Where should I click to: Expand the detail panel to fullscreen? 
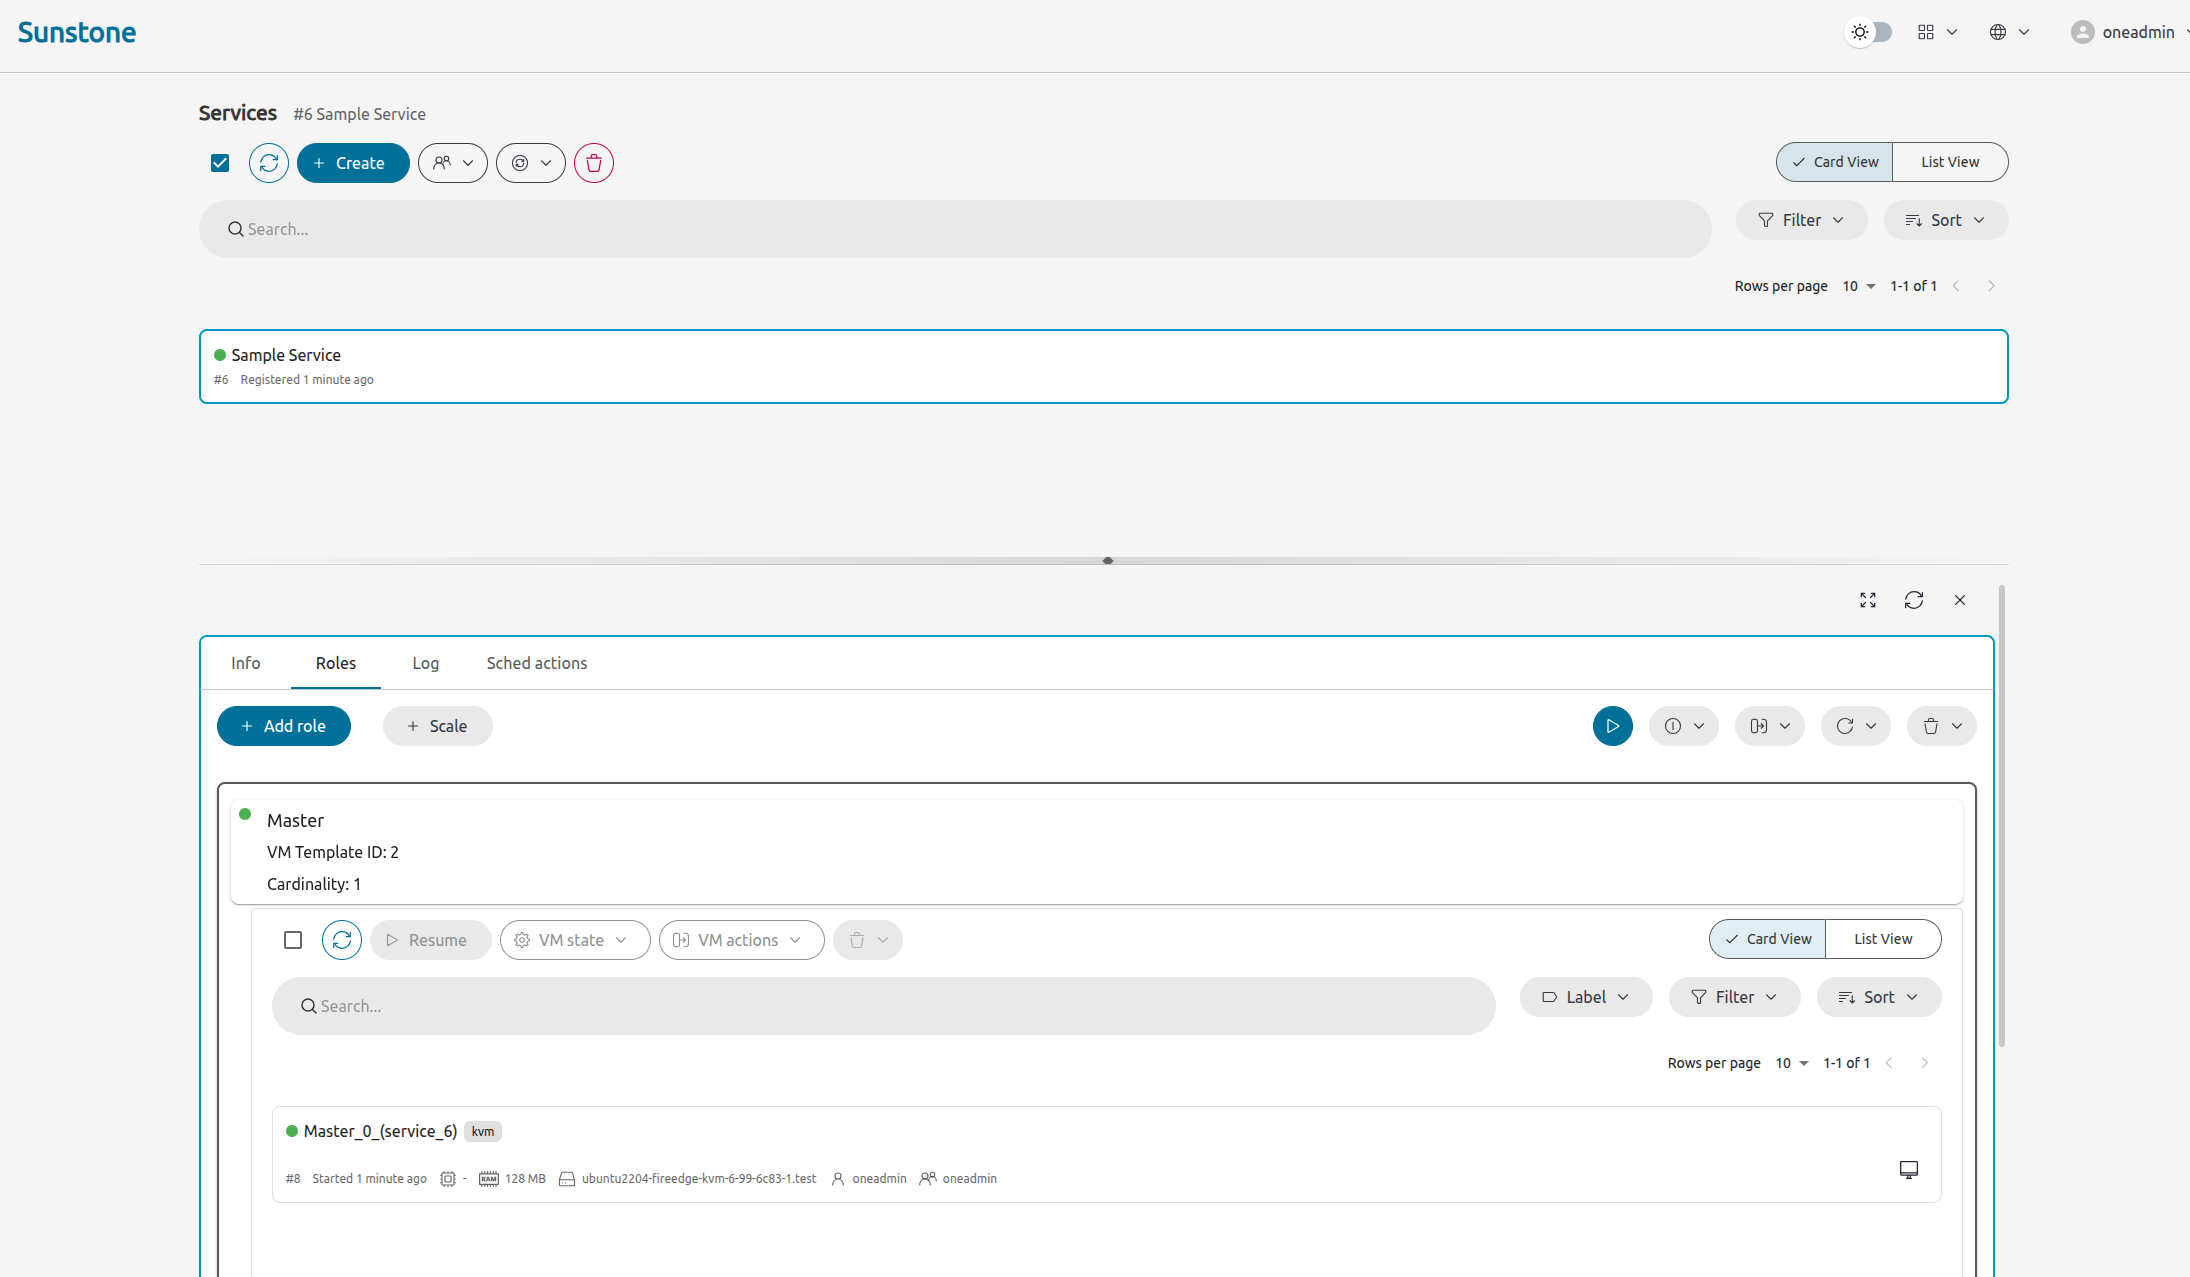(1867, 600)
